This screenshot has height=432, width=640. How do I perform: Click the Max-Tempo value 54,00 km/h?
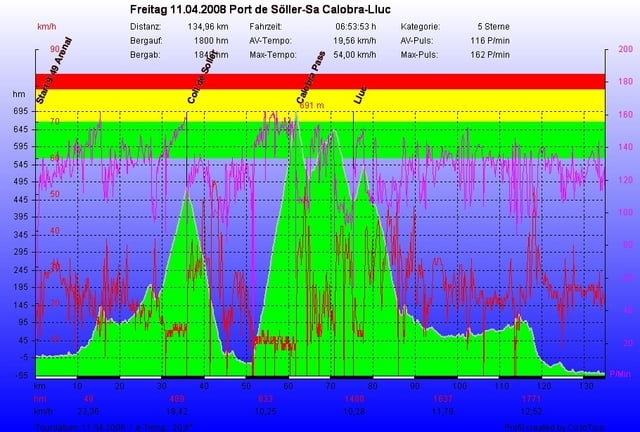point(355,55)
